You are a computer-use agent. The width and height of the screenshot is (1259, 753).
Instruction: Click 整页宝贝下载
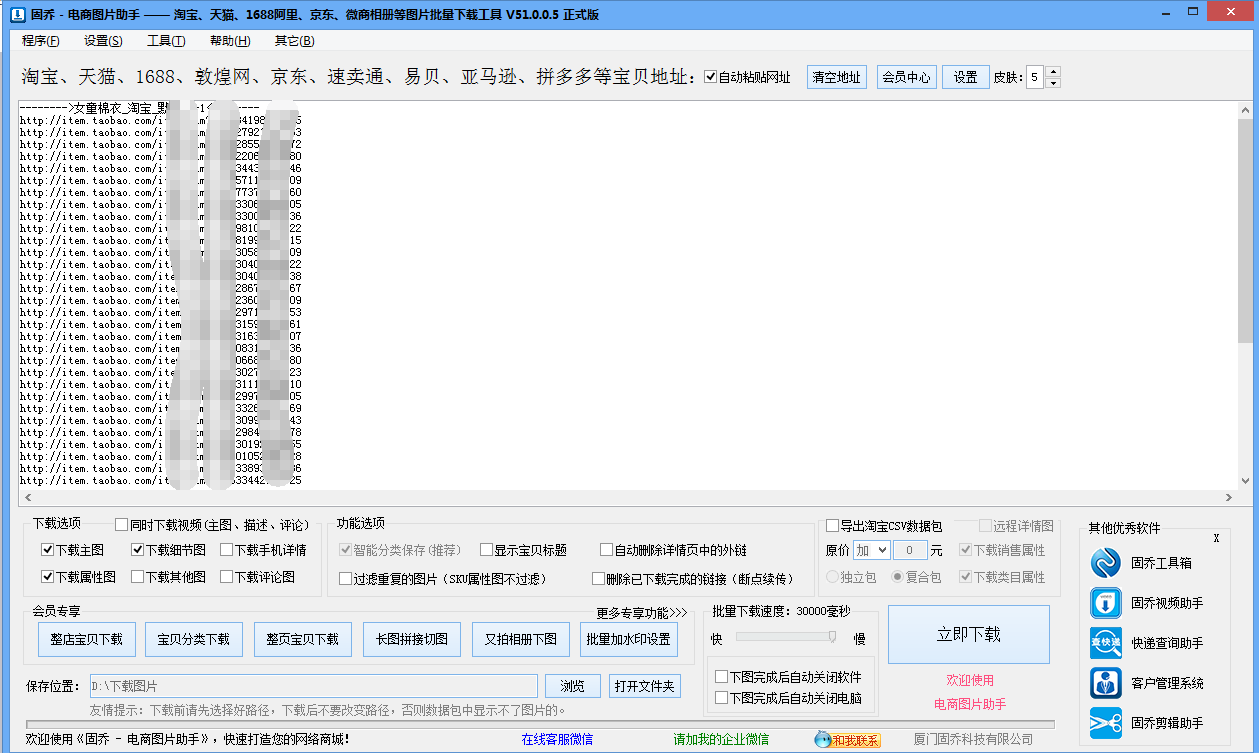[x=303, y=639]
